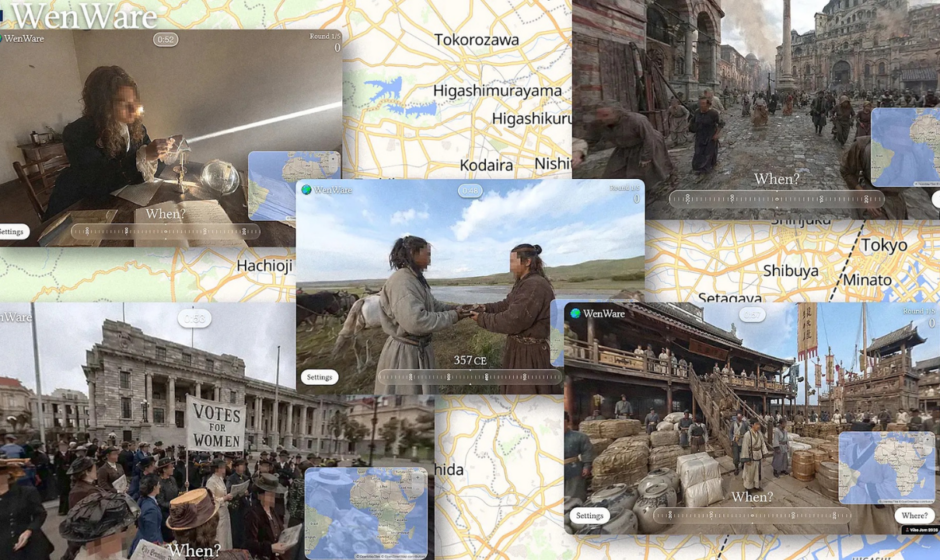Click the 0:57 countdown timer
940x560 pixels.
tap(752, 315)
